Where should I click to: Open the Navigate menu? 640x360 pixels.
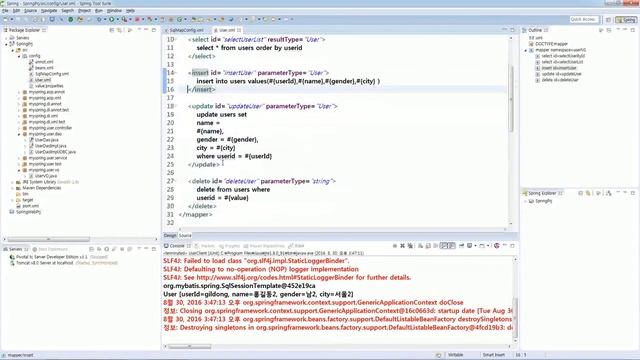49,11
